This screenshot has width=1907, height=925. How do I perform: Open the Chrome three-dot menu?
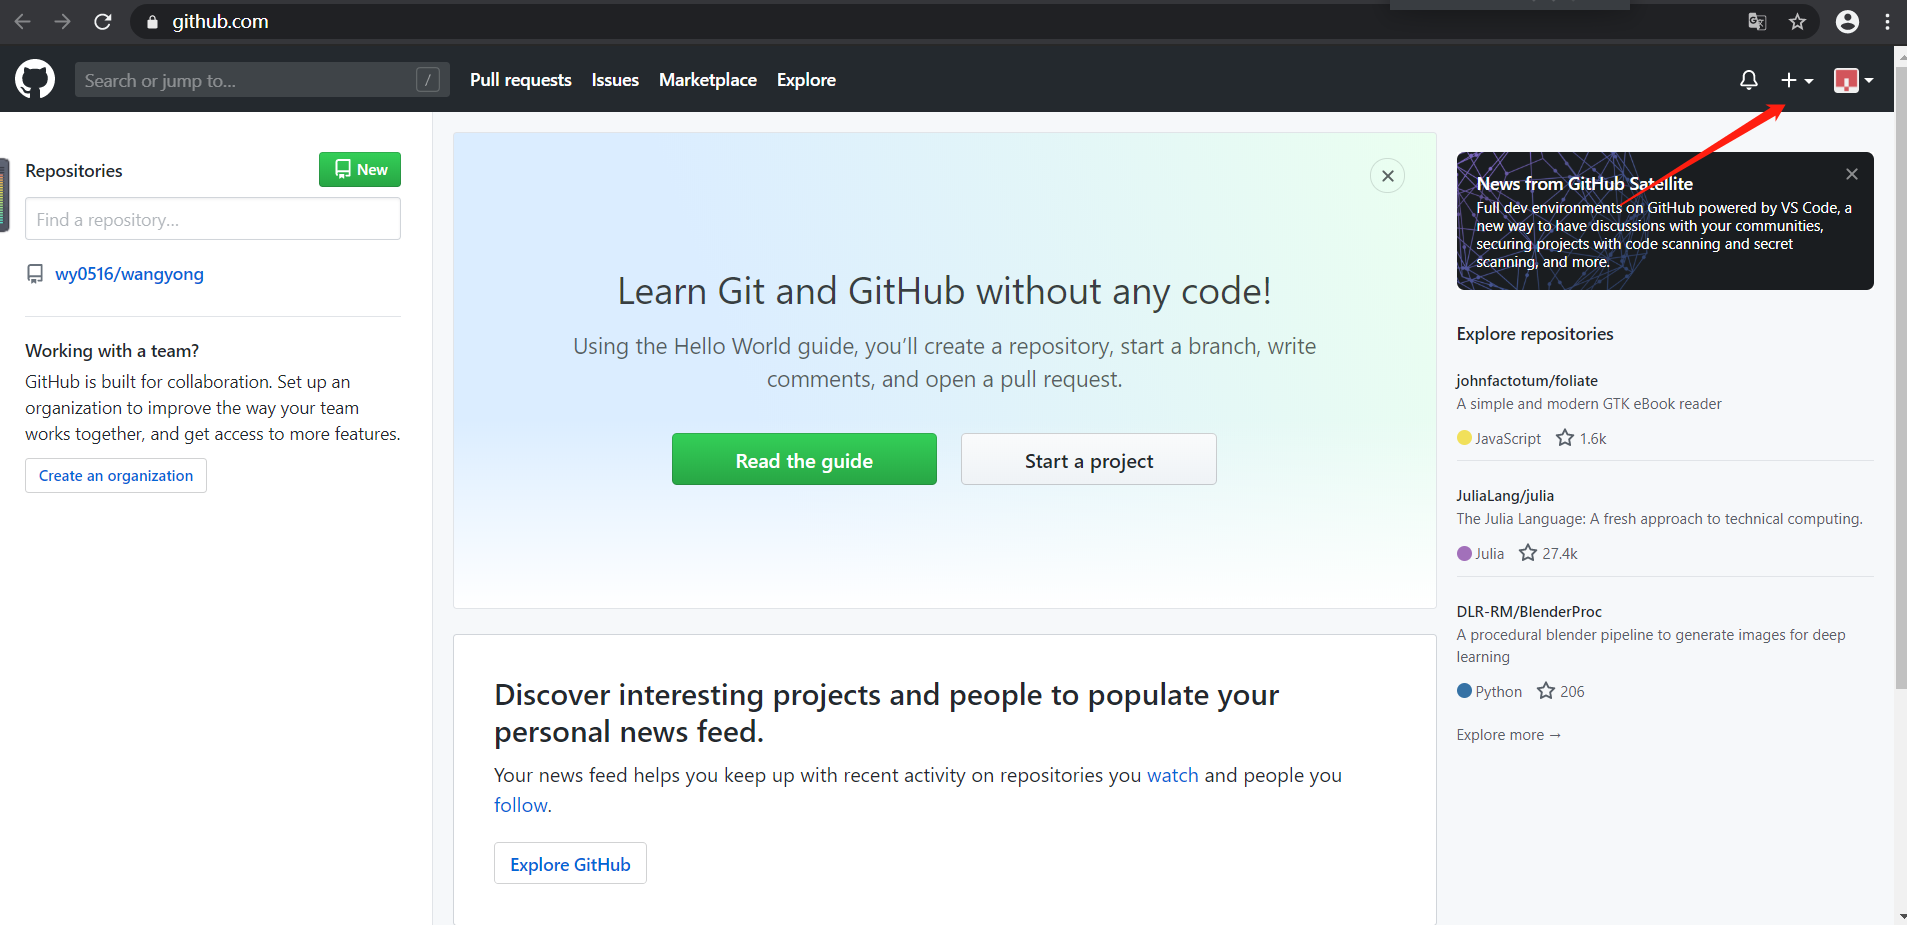[1887, 21]
